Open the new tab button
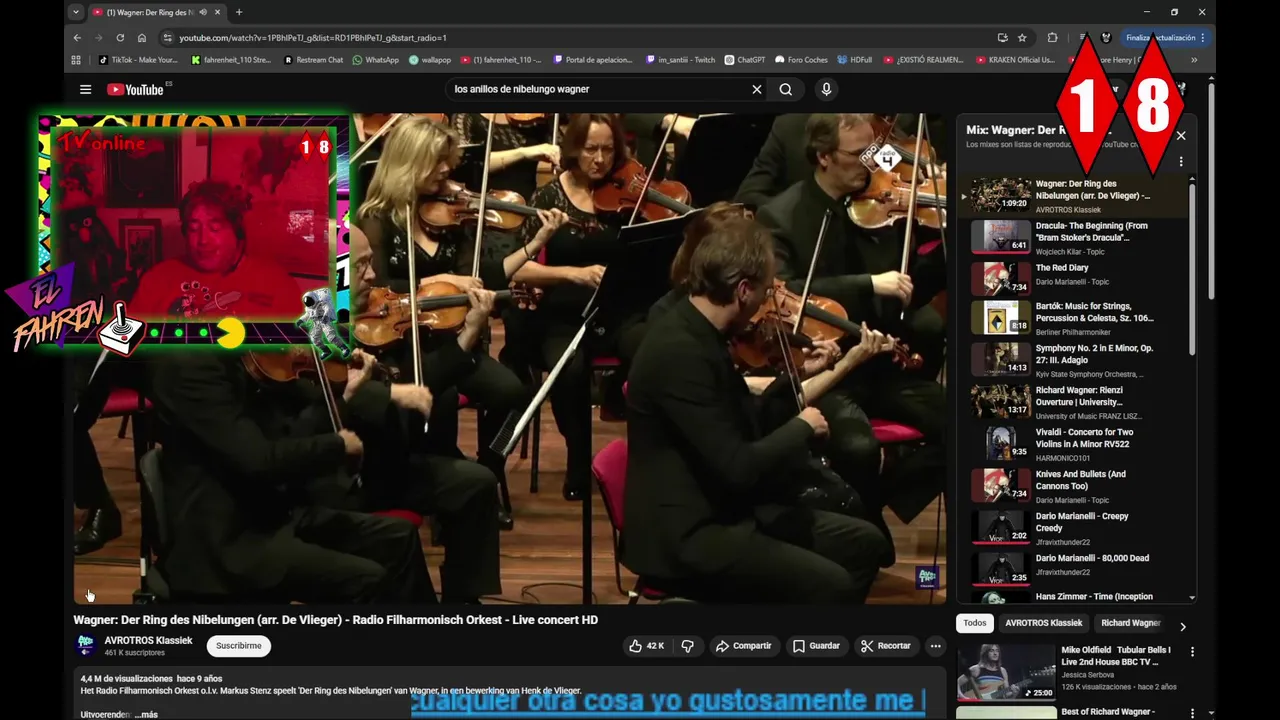Viewport: 1280px width, 720px height. (x=239, y=12)
